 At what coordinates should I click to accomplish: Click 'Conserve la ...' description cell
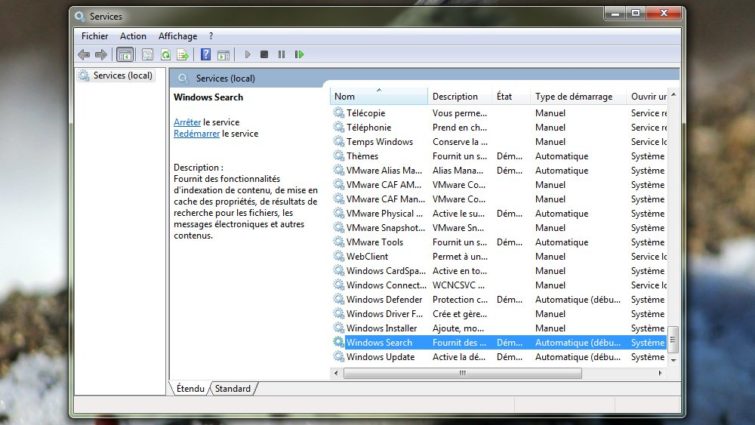point(460,142)
